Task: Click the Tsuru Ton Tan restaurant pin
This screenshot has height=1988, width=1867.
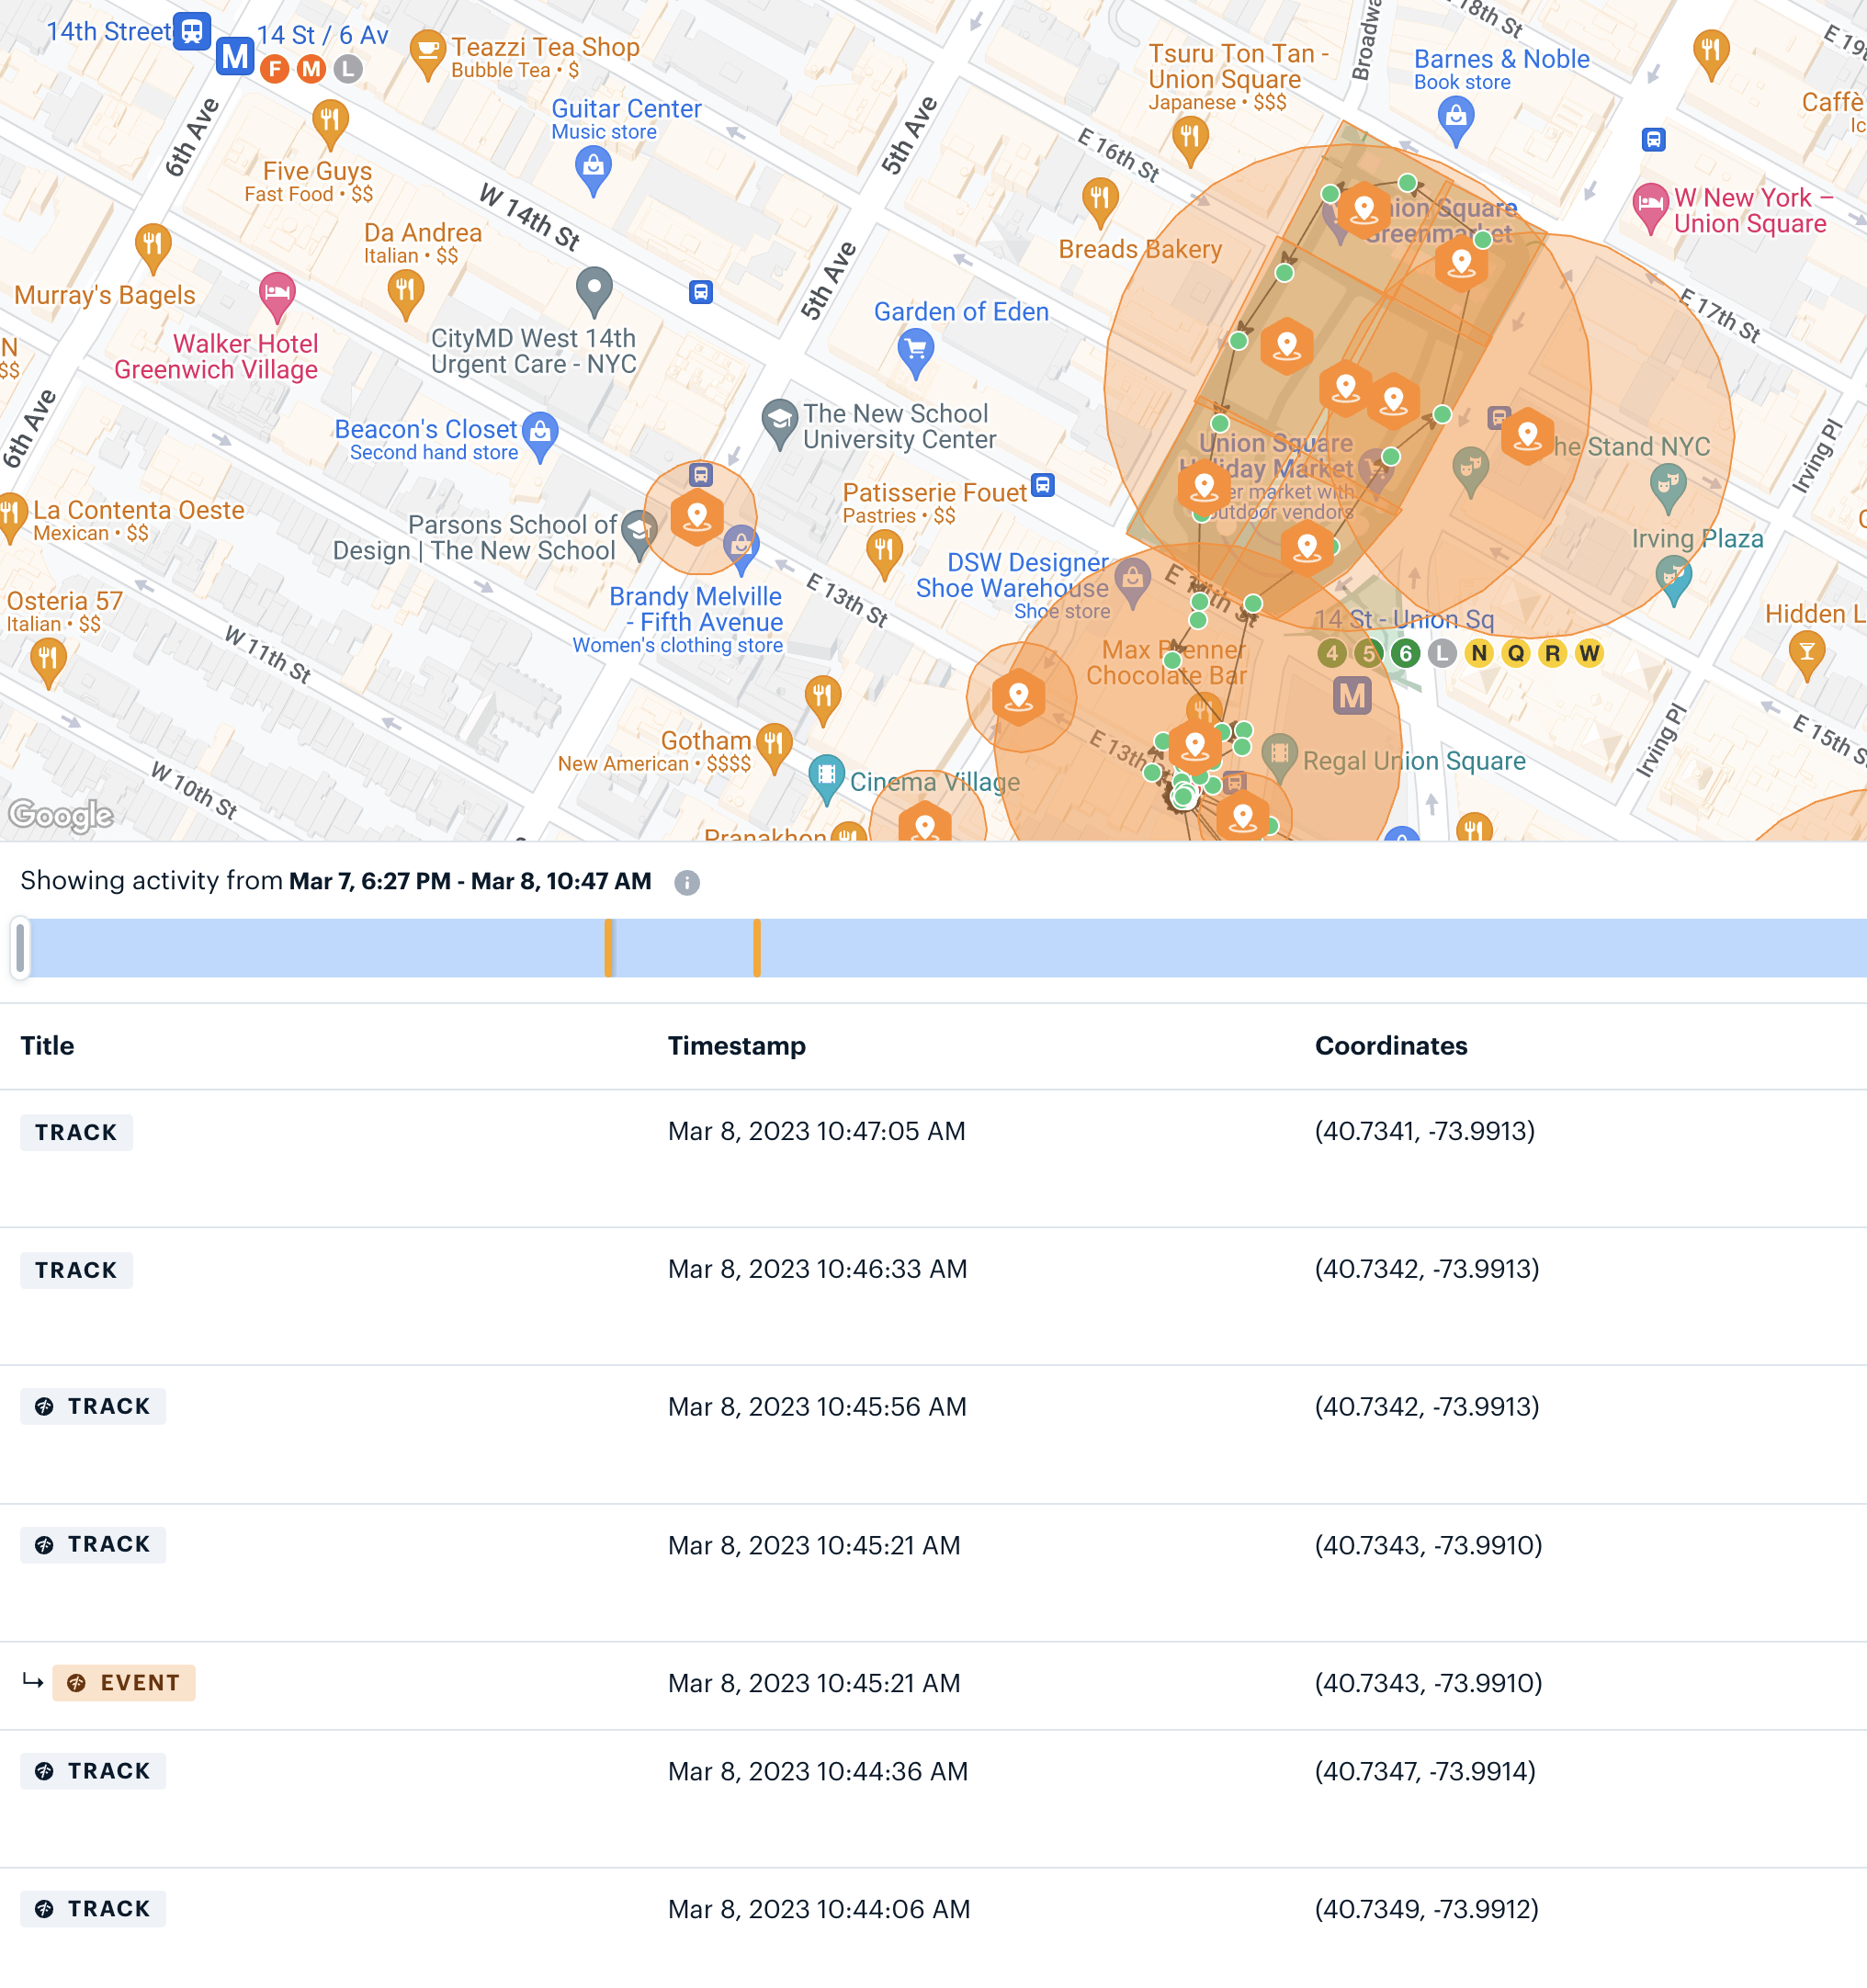Action: (1190, 140)
